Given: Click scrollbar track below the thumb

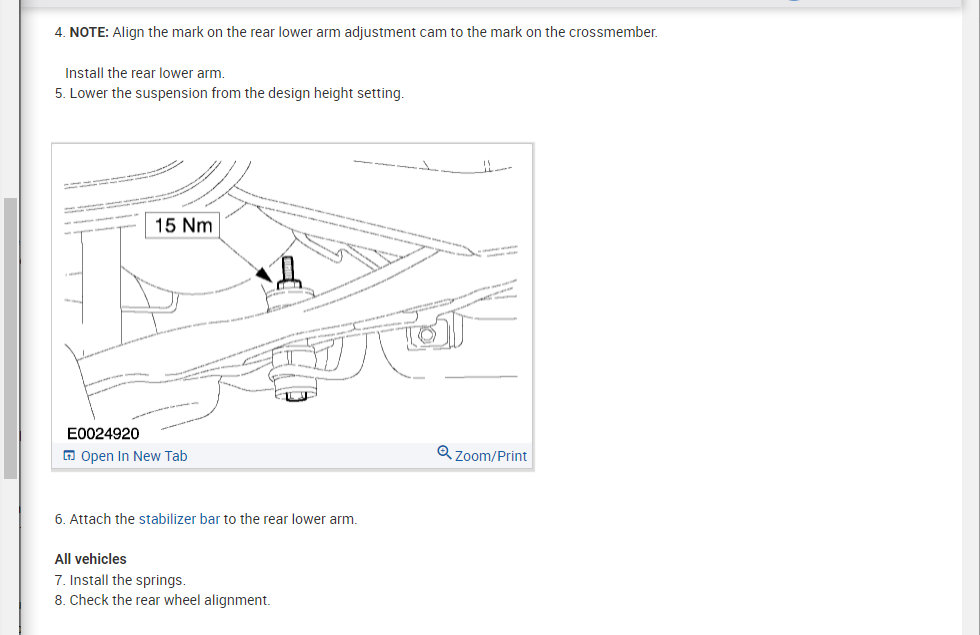Looking at the screenshot, I should (10, 556).
